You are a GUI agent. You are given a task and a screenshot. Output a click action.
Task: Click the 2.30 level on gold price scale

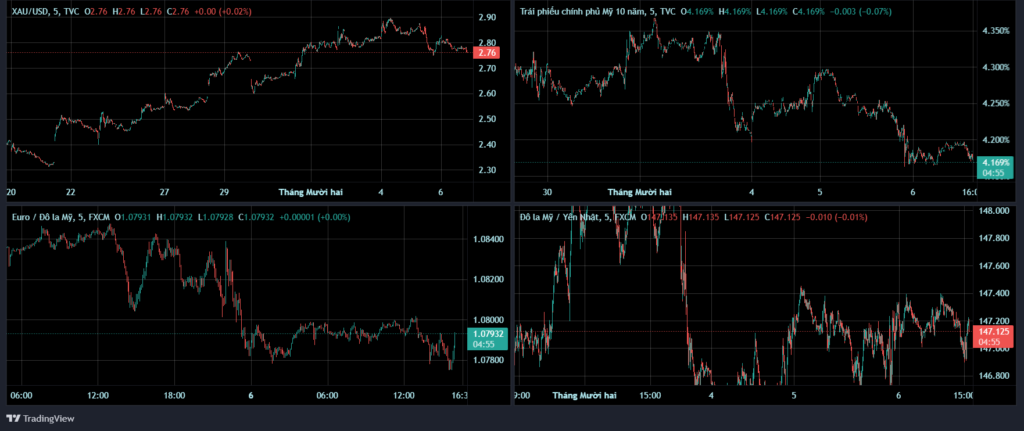(487, 170)
